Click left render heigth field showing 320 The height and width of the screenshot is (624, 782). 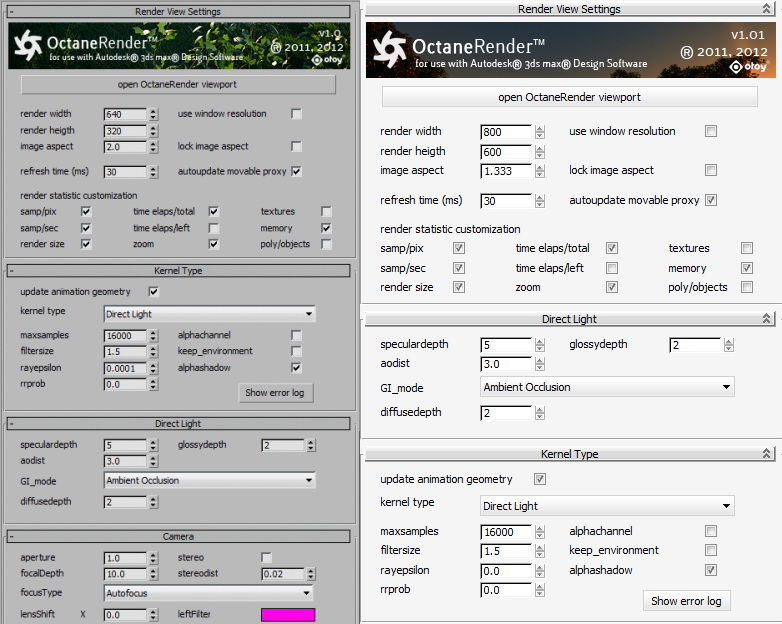126,131
